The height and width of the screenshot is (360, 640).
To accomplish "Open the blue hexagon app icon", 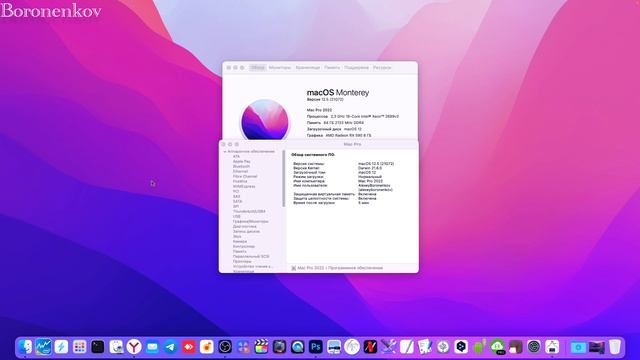I will [x=461, y=347].
